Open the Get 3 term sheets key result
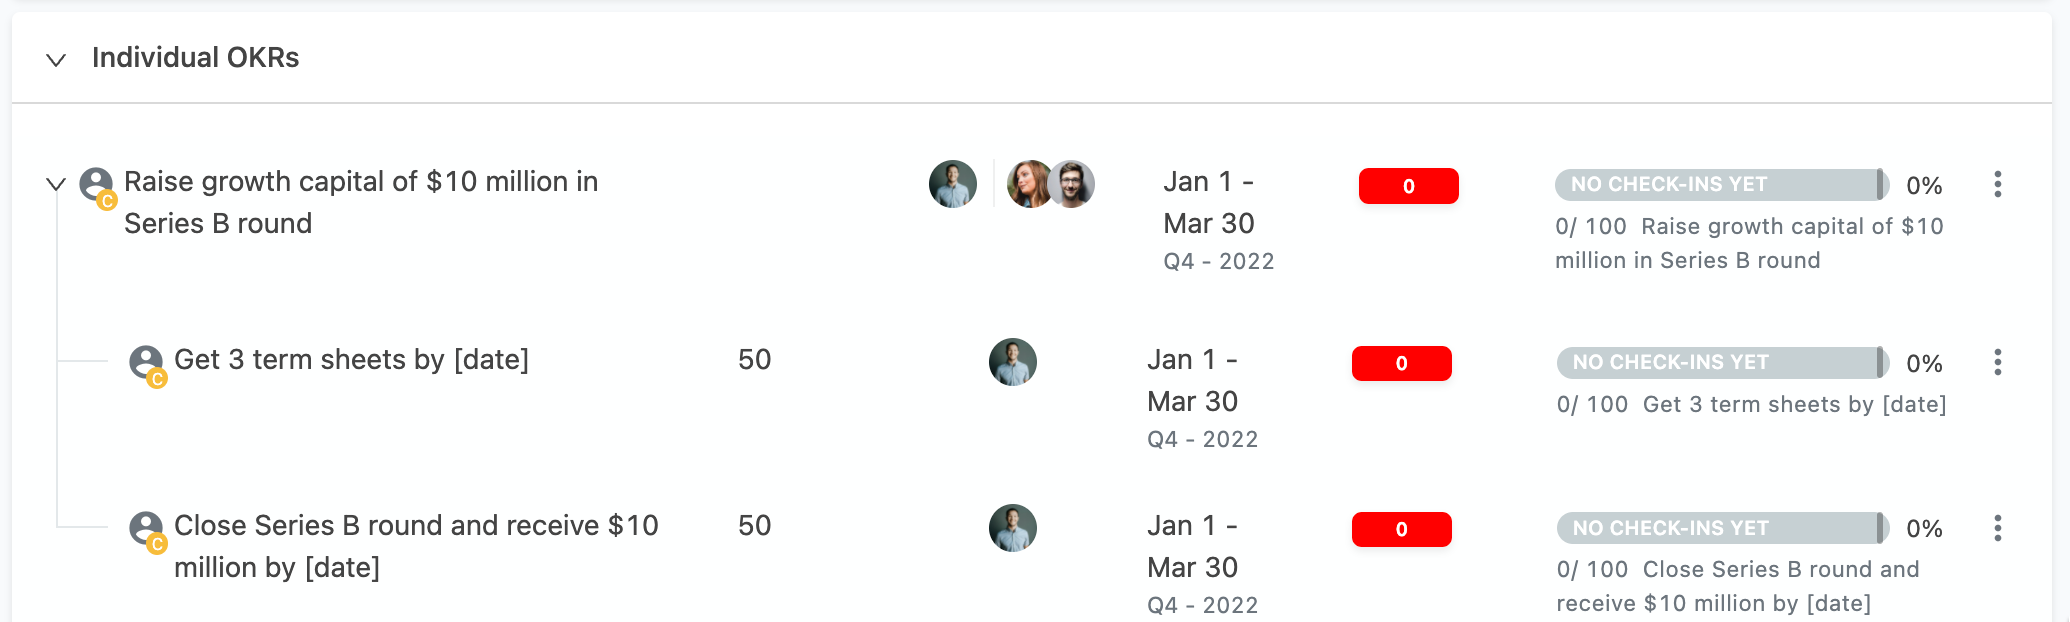The width and height of the screenshot is (2070, 622). 351,360
